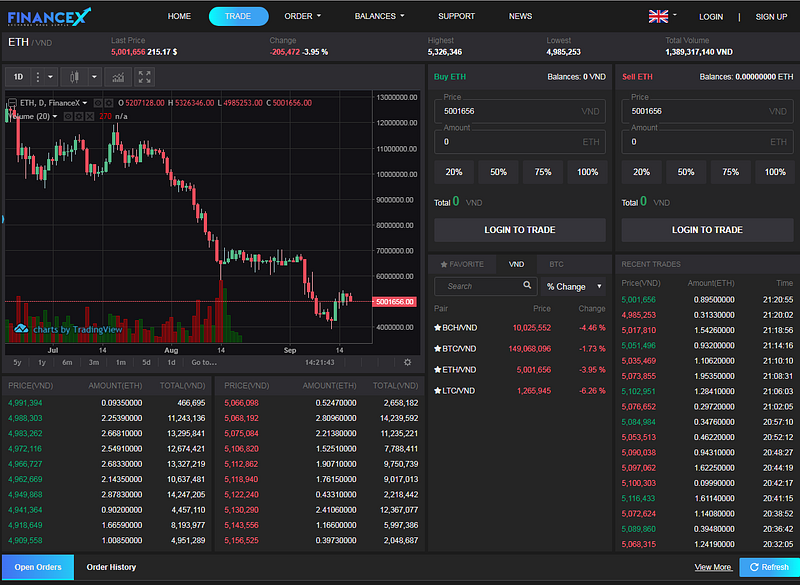Toggle favorite star for ETH/VND

437,369
